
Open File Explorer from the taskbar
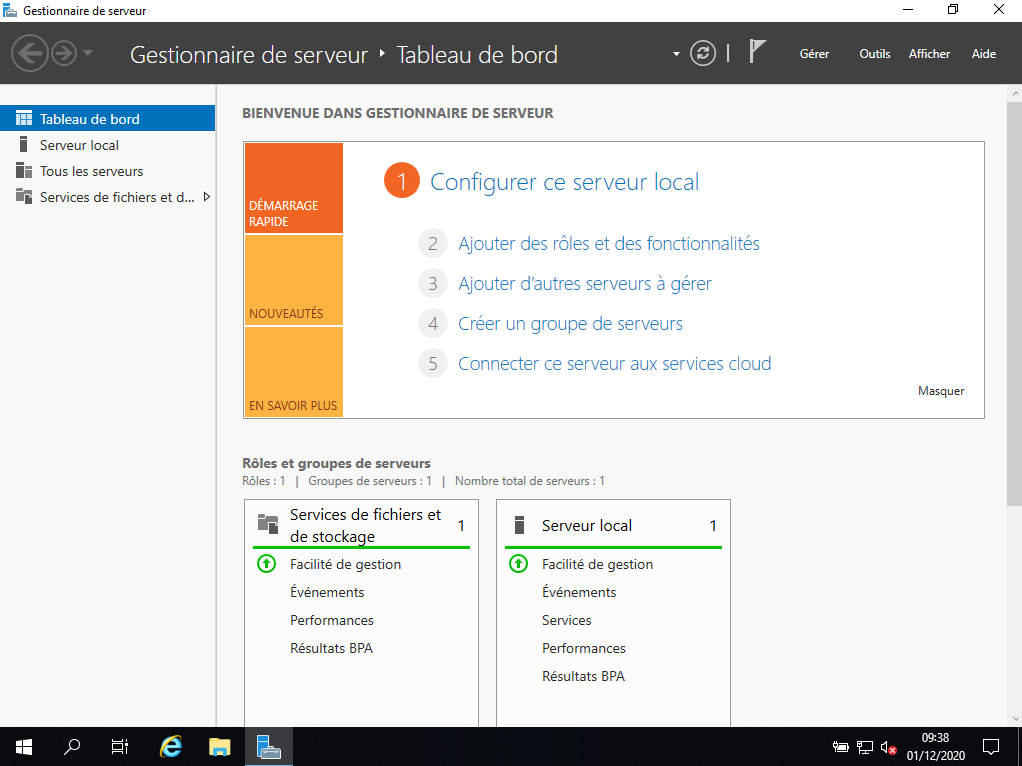[220, 746]
